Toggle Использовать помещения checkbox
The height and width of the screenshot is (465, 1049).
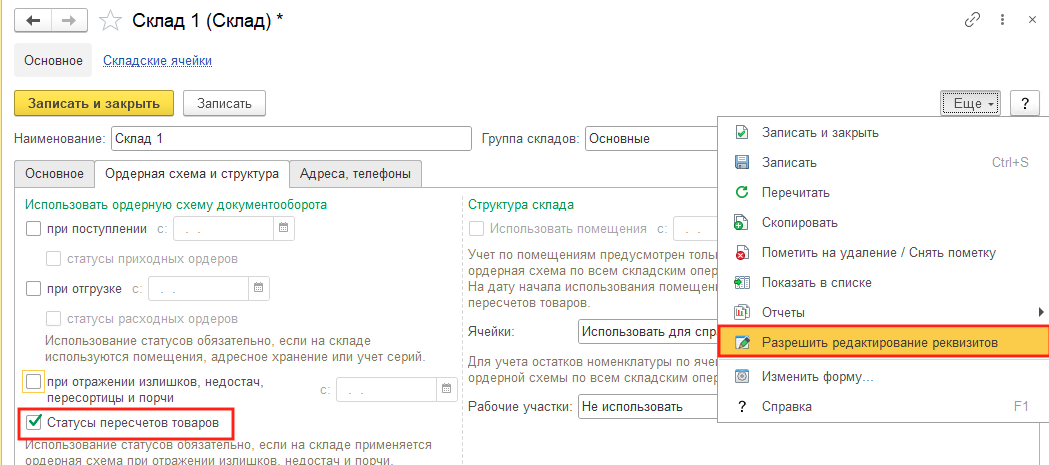[476, 229]
